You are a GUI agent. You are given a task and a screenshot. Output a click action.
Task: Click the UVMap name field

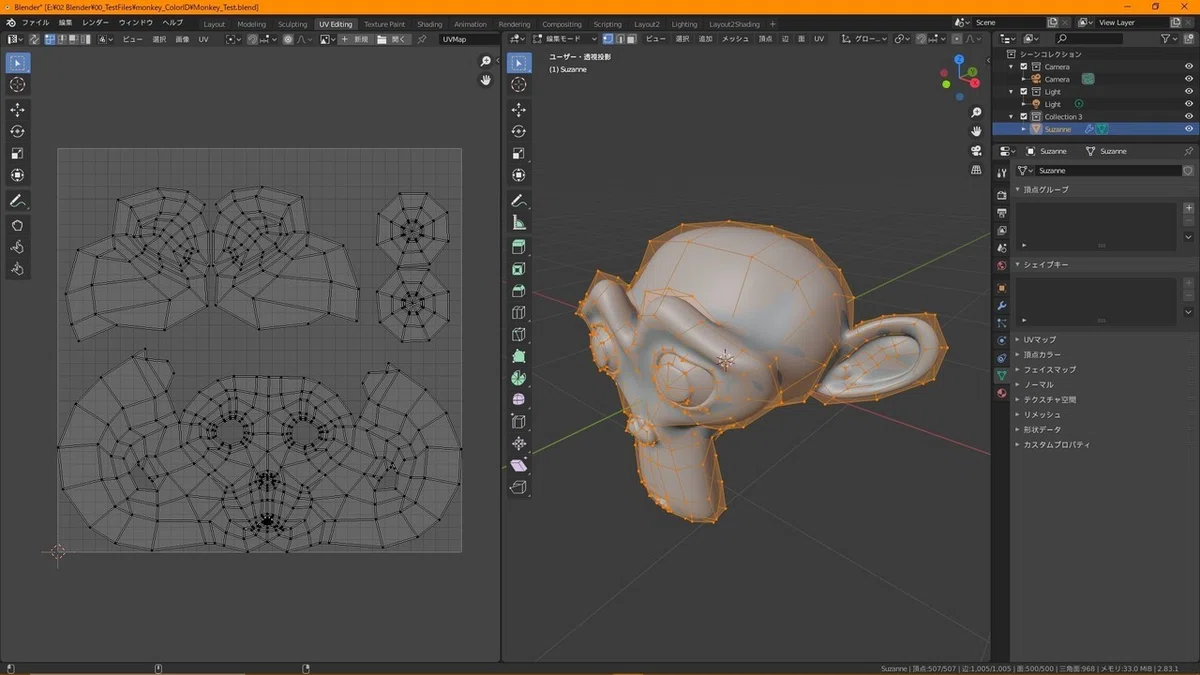468,39
